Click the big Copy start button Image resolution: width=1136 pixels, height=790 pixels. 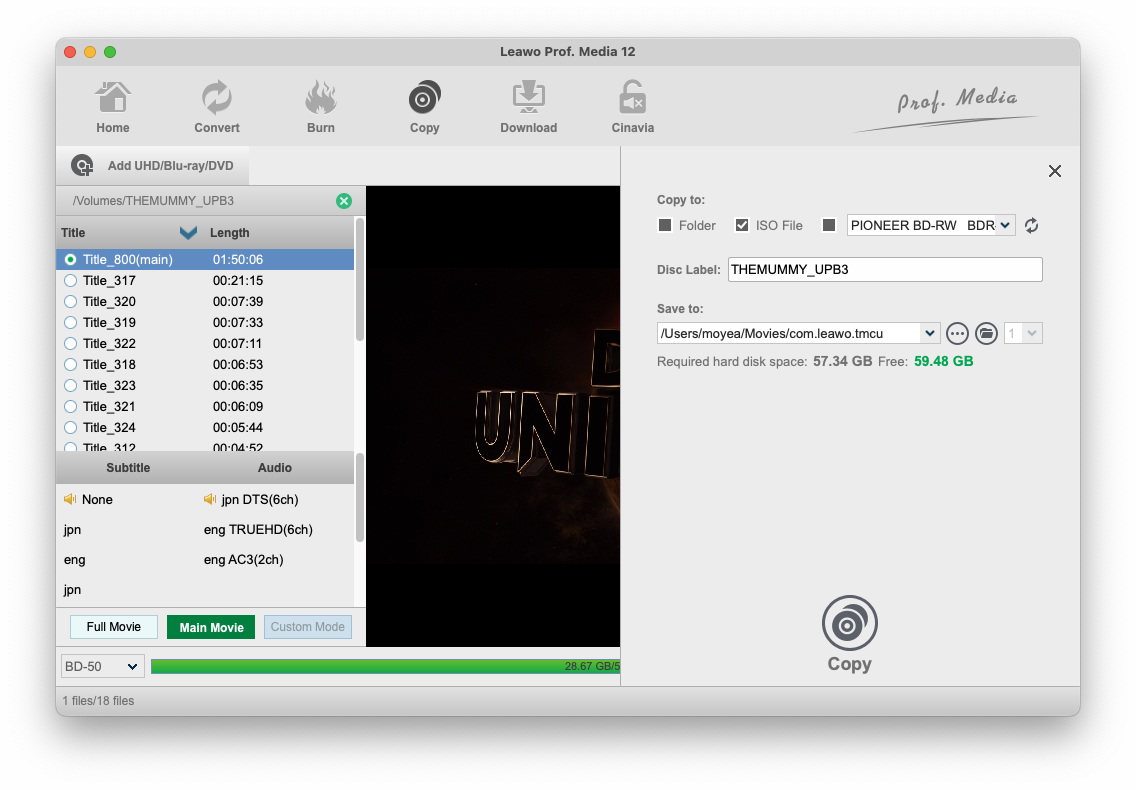[x=849, y=633]
